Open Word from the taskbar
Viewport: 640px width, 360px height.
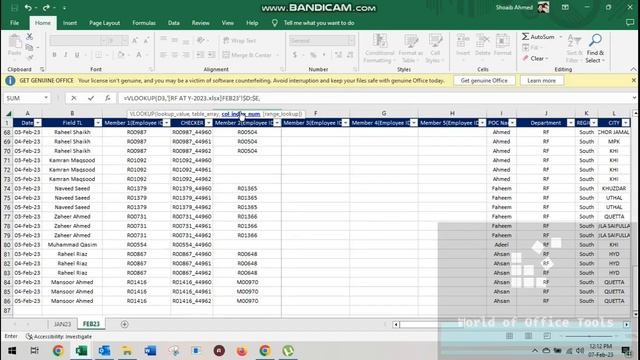pos(150,351)
